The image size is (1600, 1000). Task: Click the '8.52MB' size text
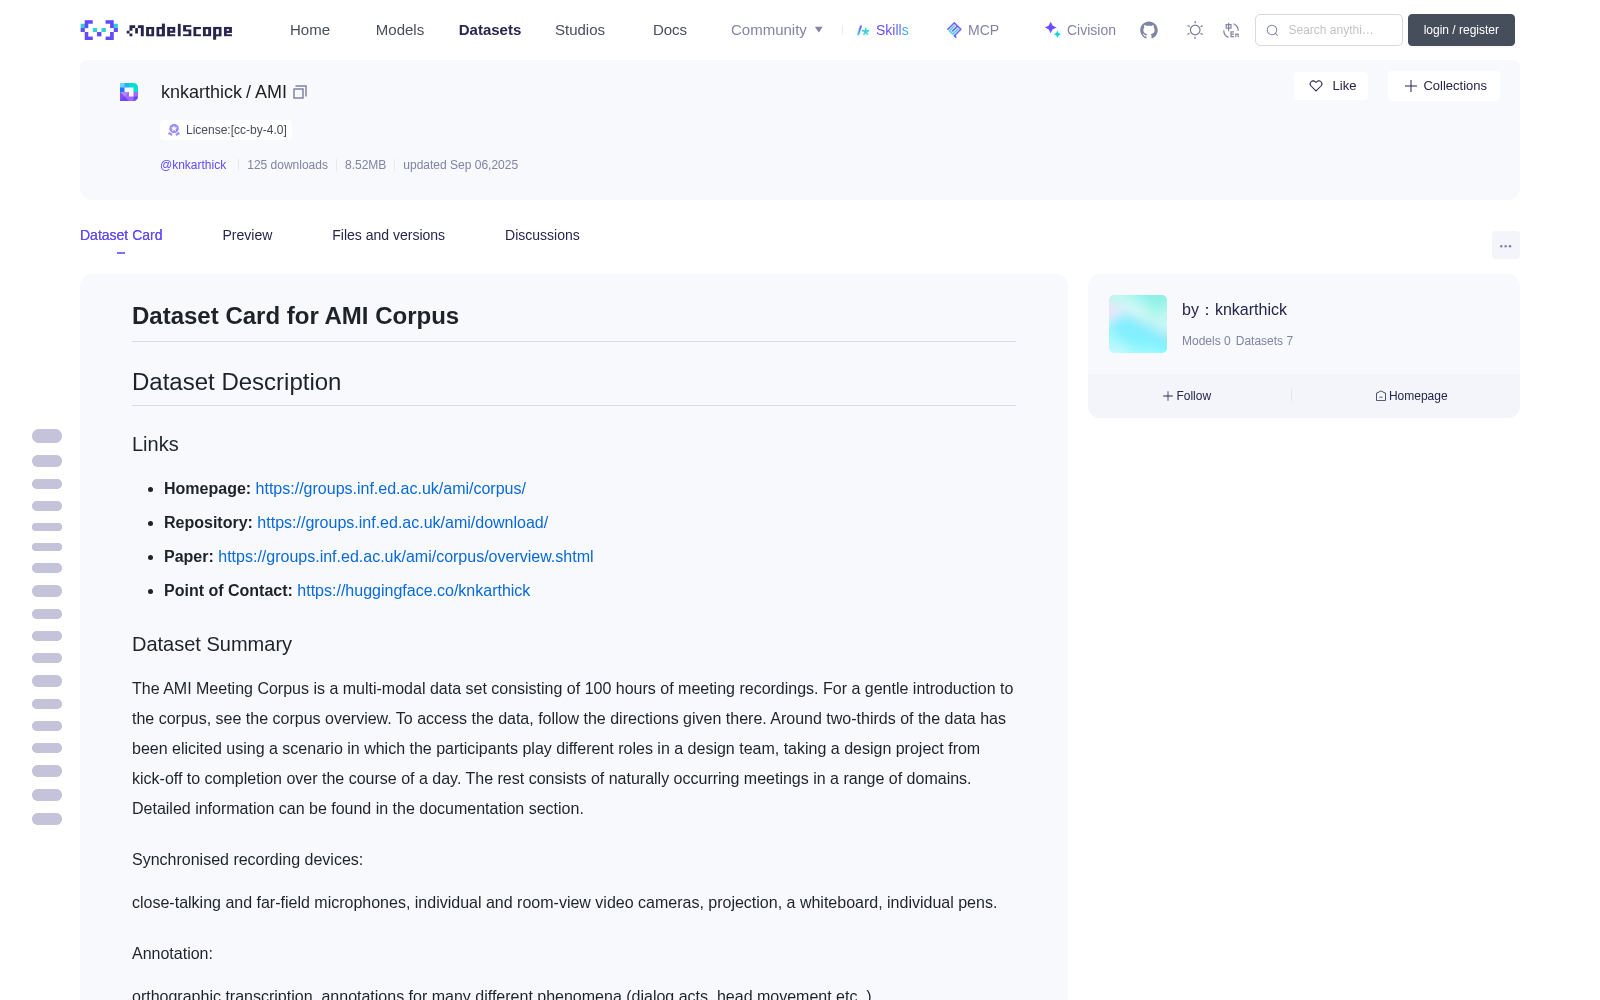pyautogui.click(x=365, y=165)
